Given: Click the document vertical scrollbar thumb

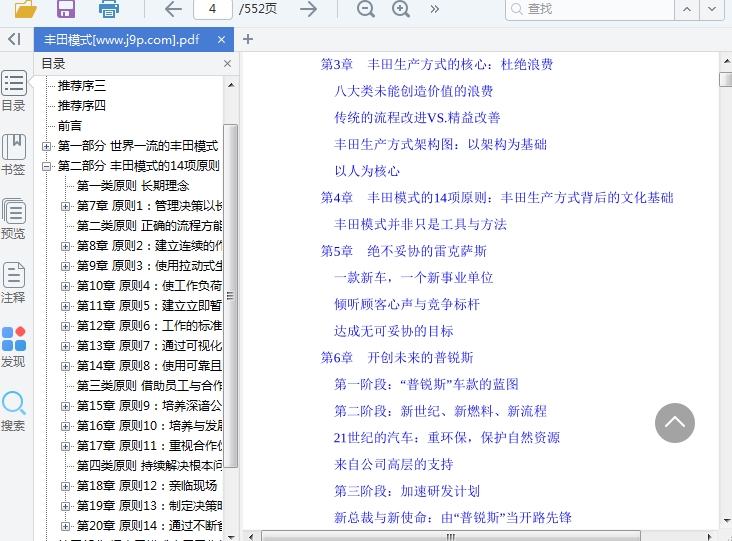Looking at the screenshot, I should coord(726,79).
